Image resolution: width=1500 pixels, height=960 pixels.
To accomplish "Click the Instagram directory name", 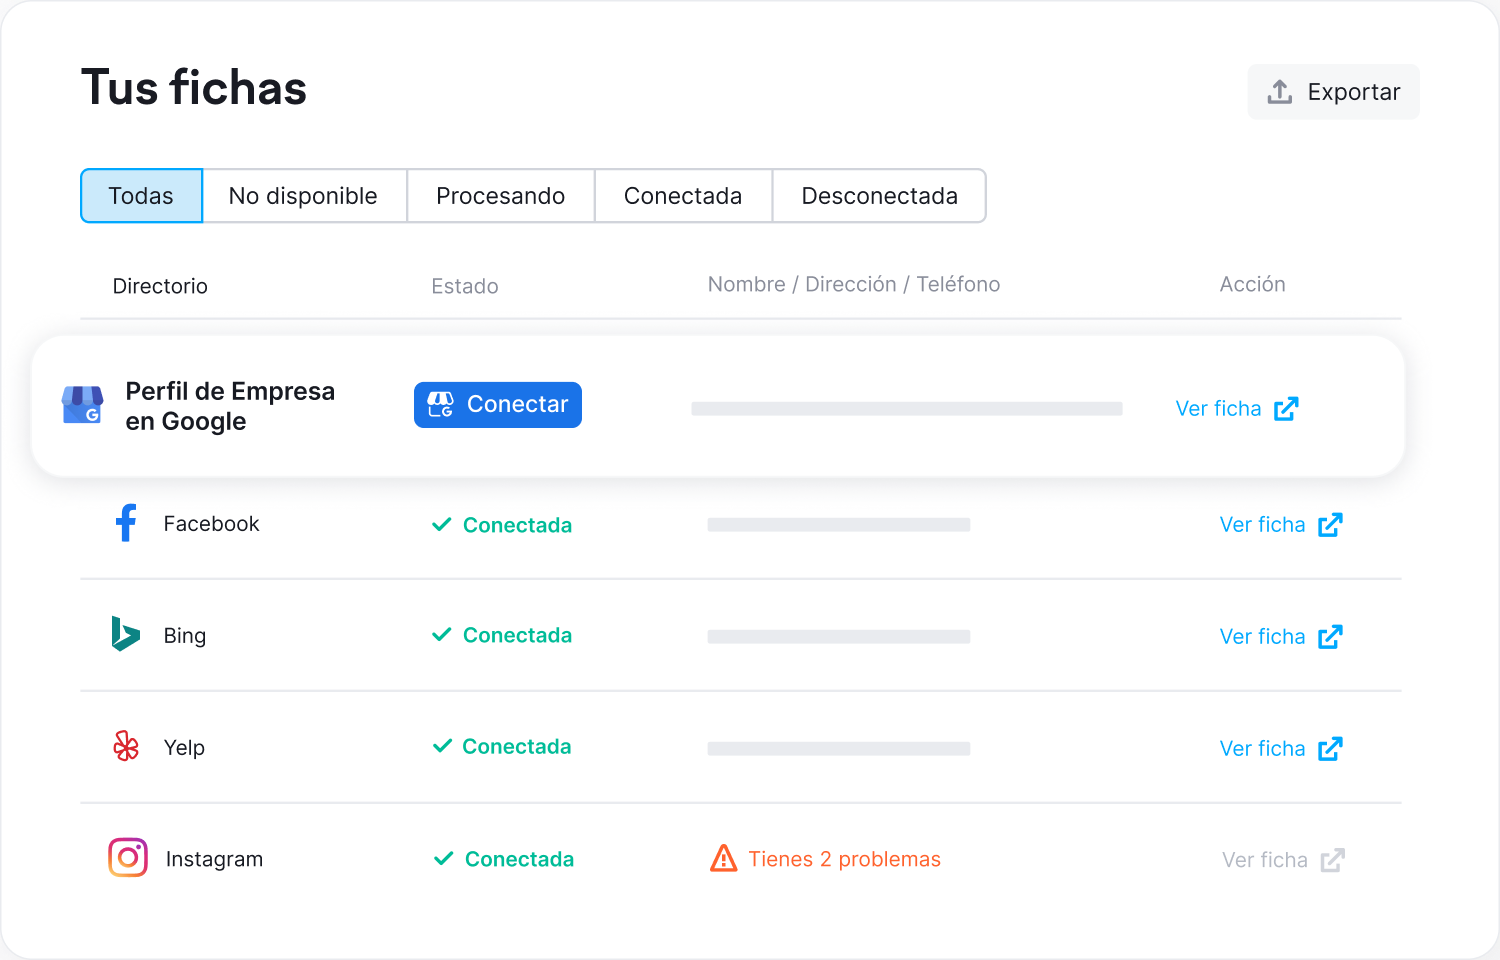I will 214,859.
